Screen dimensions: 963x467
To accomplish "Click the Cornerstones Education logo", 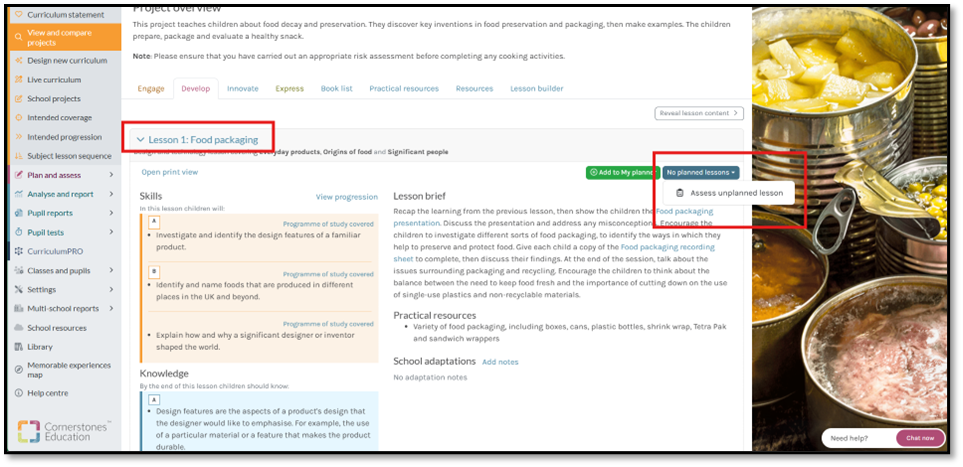I will 66,432.
